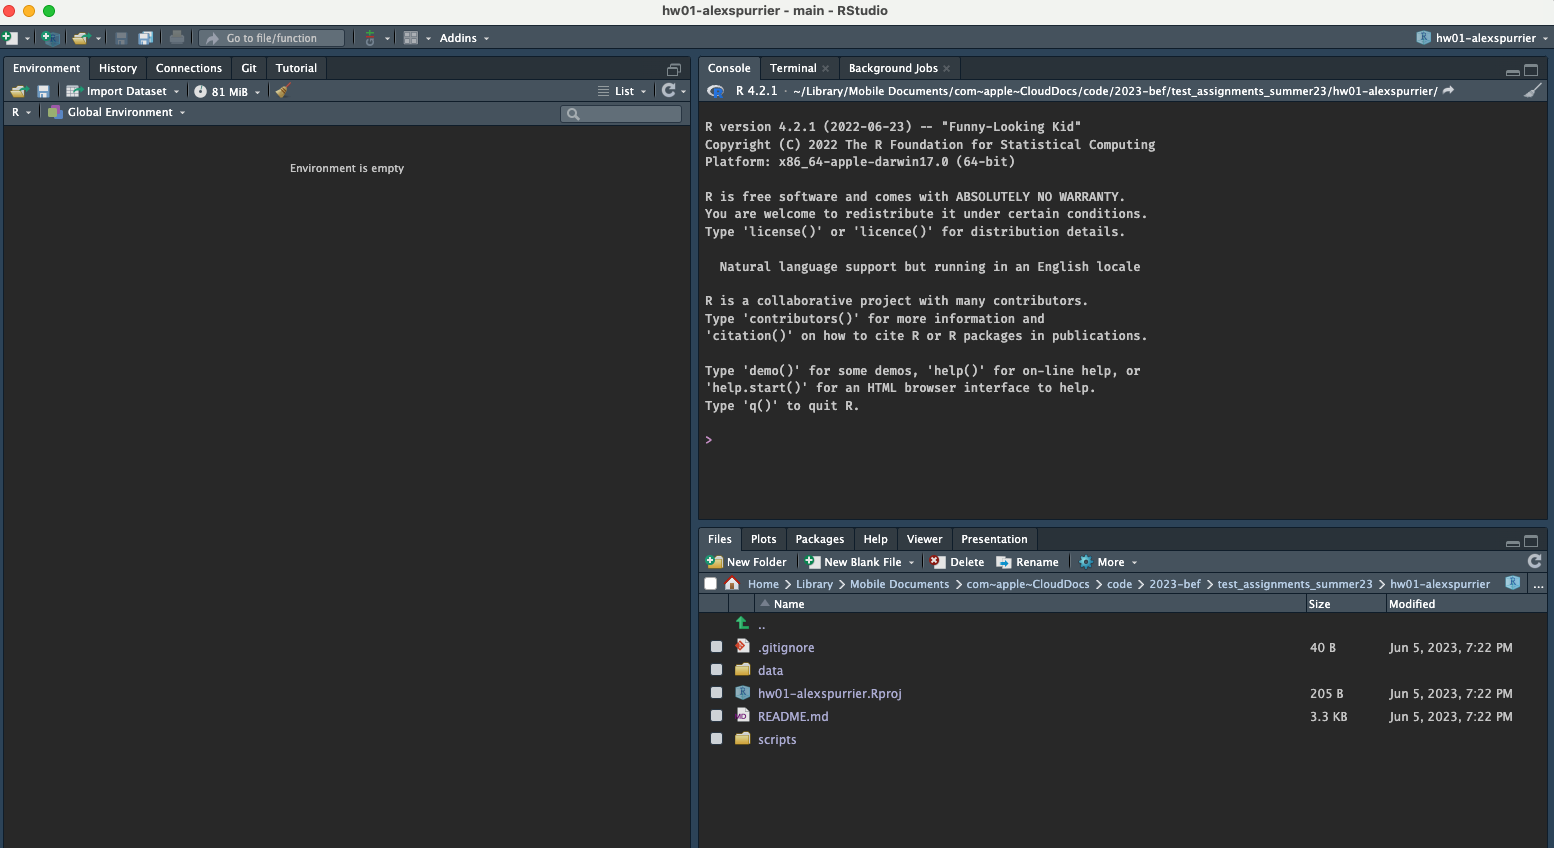Open the Packages tab

[x=819, y=539]
